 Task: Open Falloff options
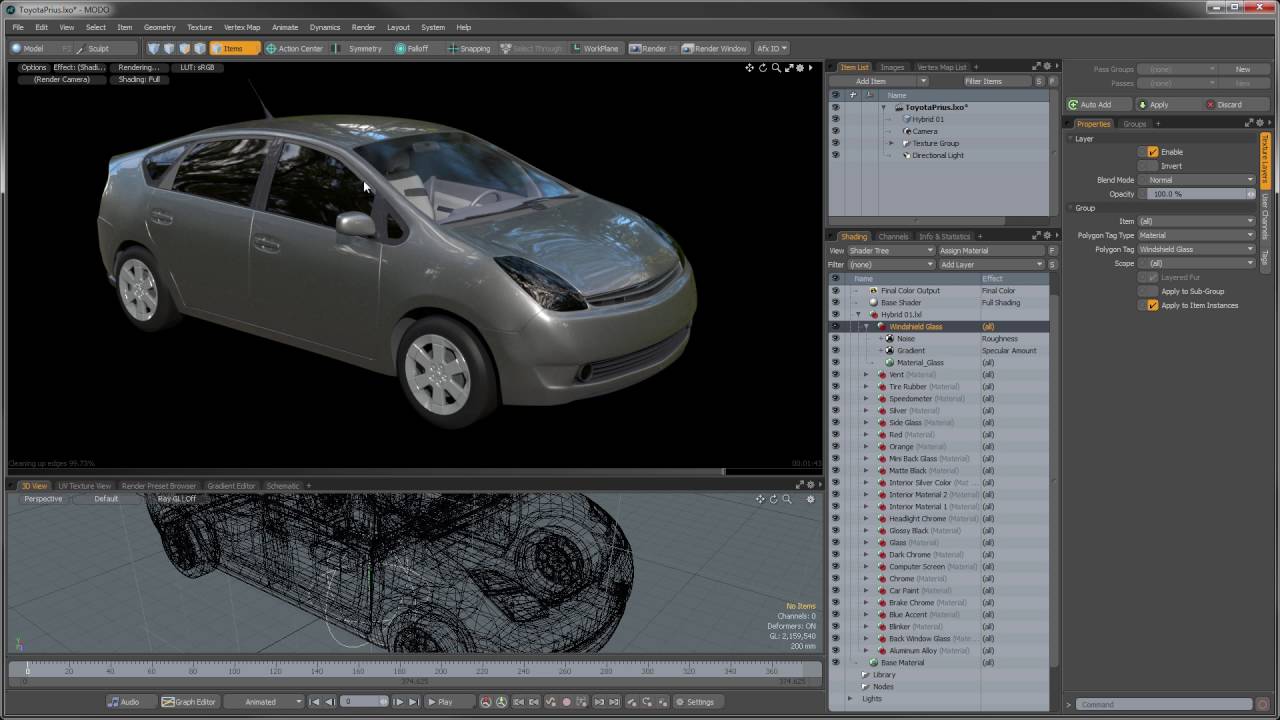(x=412, y=48)
